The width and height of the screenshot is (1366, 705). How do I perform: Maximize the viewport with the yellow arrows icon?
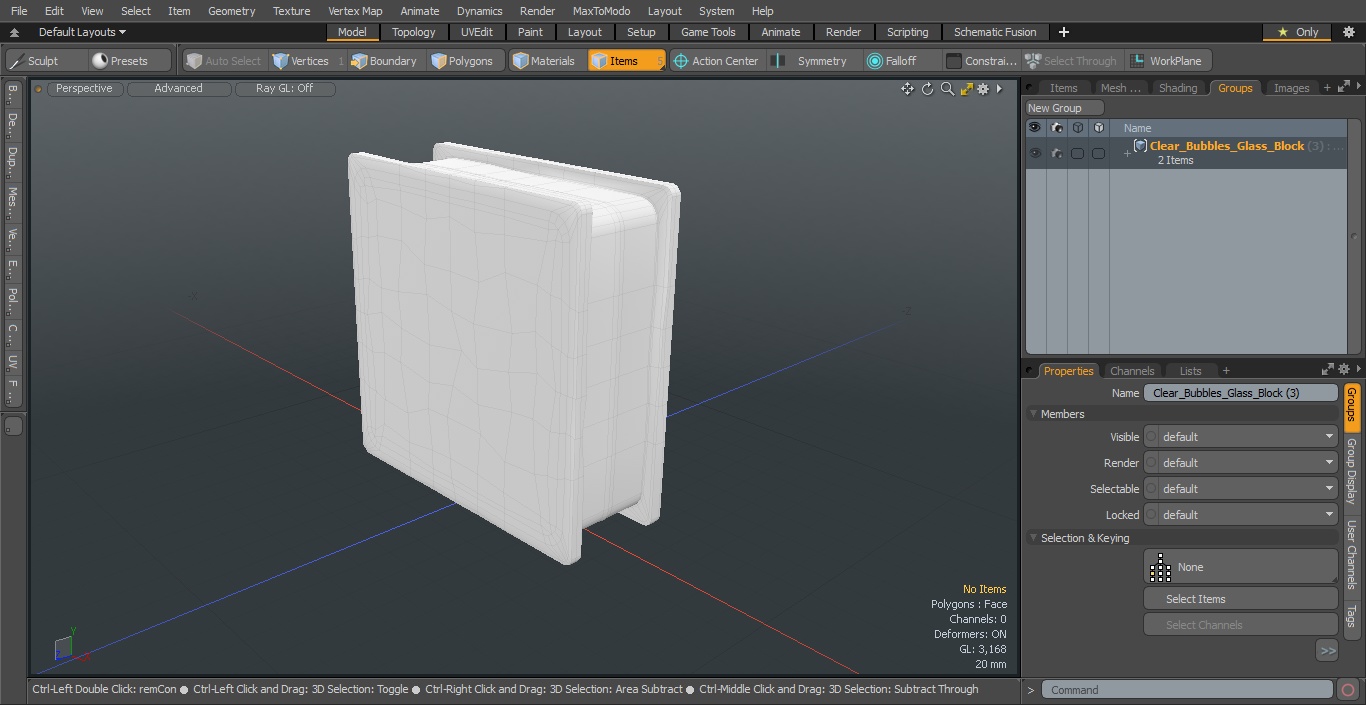tap(966, 89)
